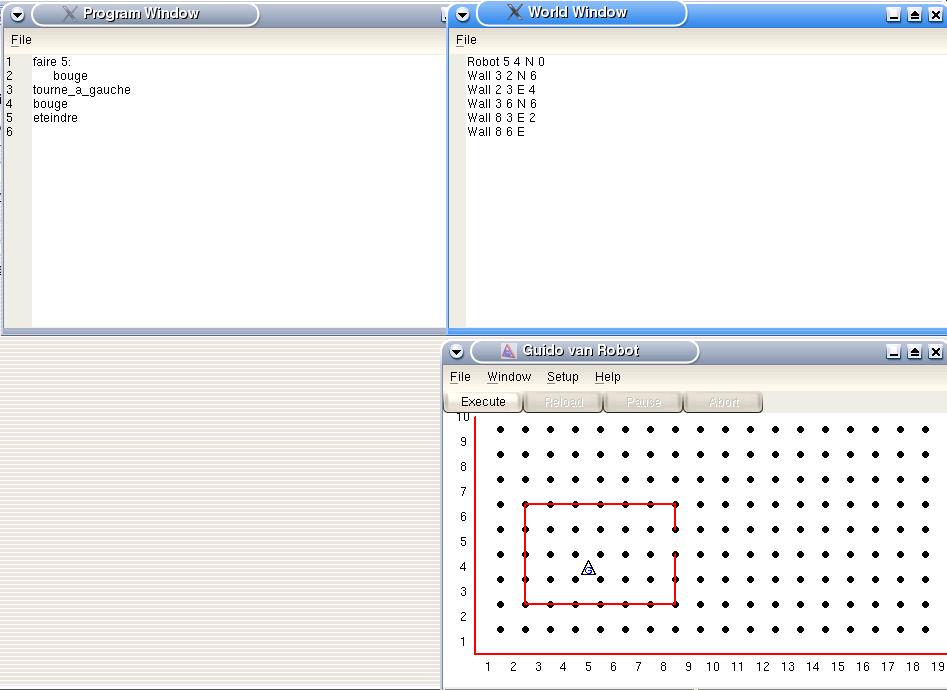The width and height of the screenshot is (947, 690).
Task: Click the 'faire 5:' program line
Action: click(x=52, y=62)
